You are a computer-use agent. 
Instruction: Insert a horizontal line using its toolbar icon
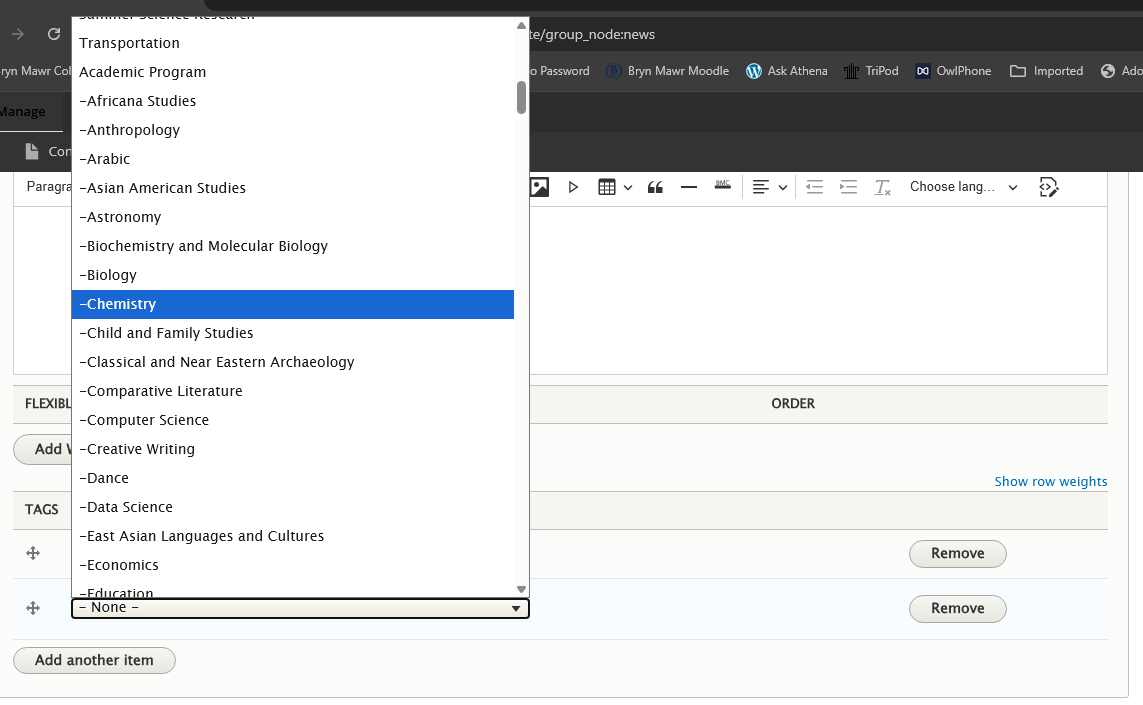[x=689, y=187]
